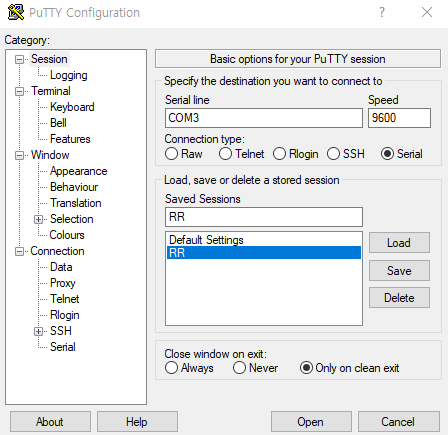Open the SSH category in tree

(x=61, y=331)
